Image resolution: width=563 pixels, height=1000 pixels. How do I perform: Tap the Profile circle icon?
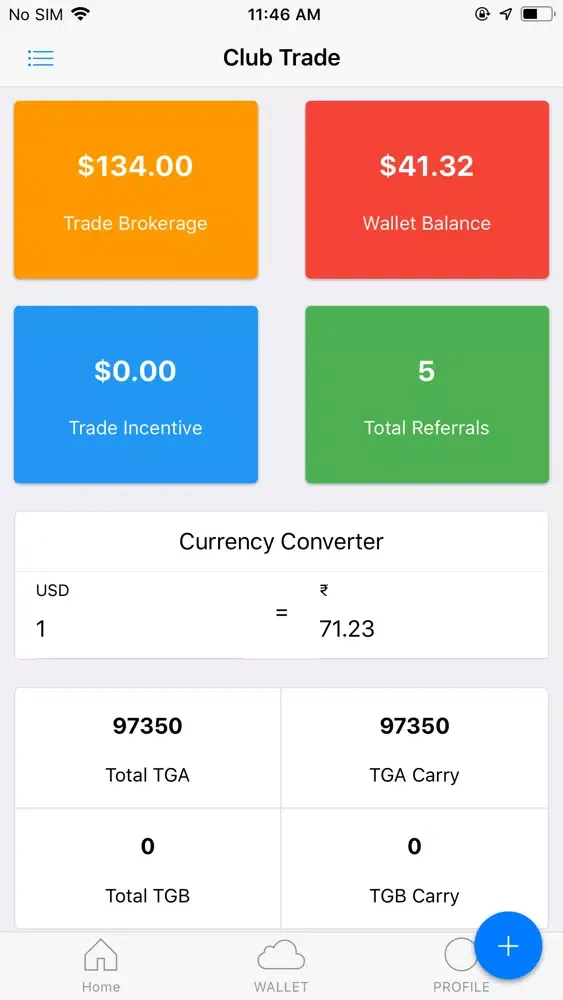pos(460,955)
